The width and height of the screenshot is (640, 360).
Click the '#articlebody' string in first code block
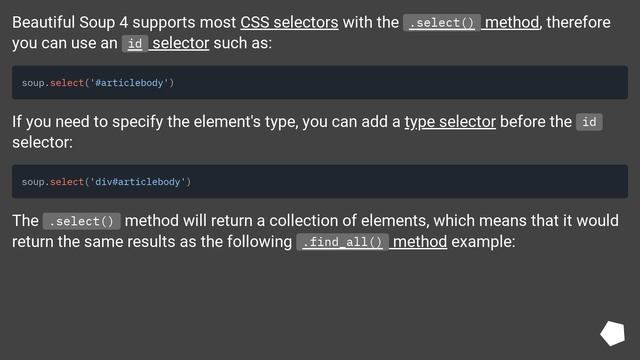pos(129,83)
